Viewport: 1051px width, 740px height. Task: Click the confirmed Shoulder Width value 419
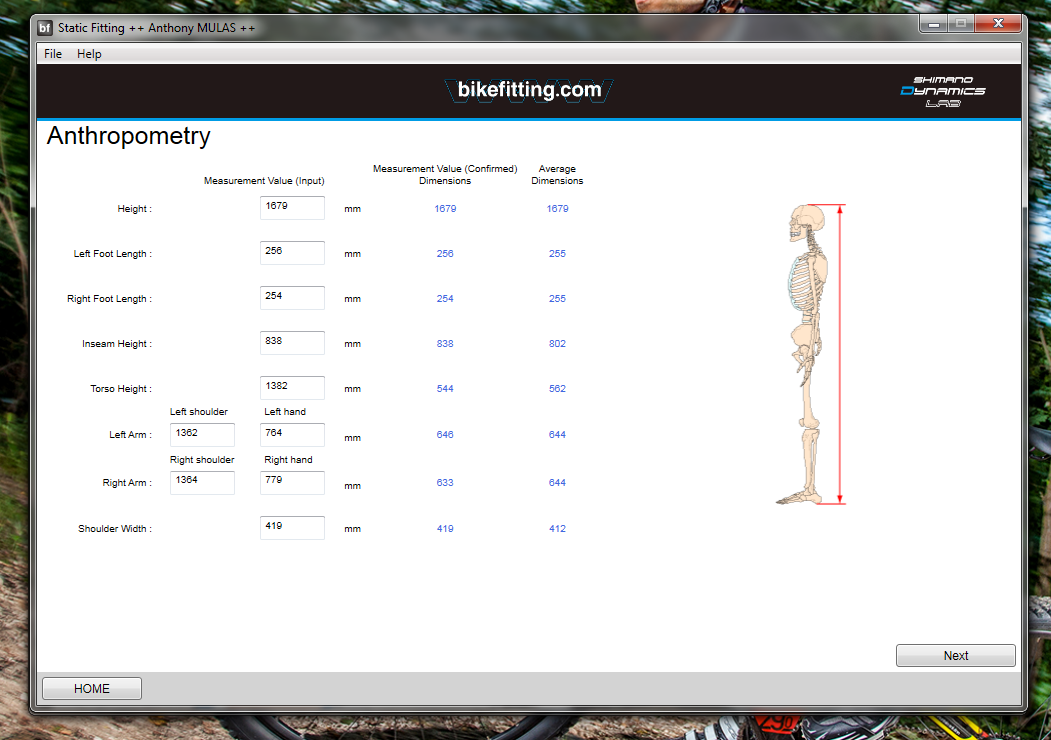[x=445, y=528]
